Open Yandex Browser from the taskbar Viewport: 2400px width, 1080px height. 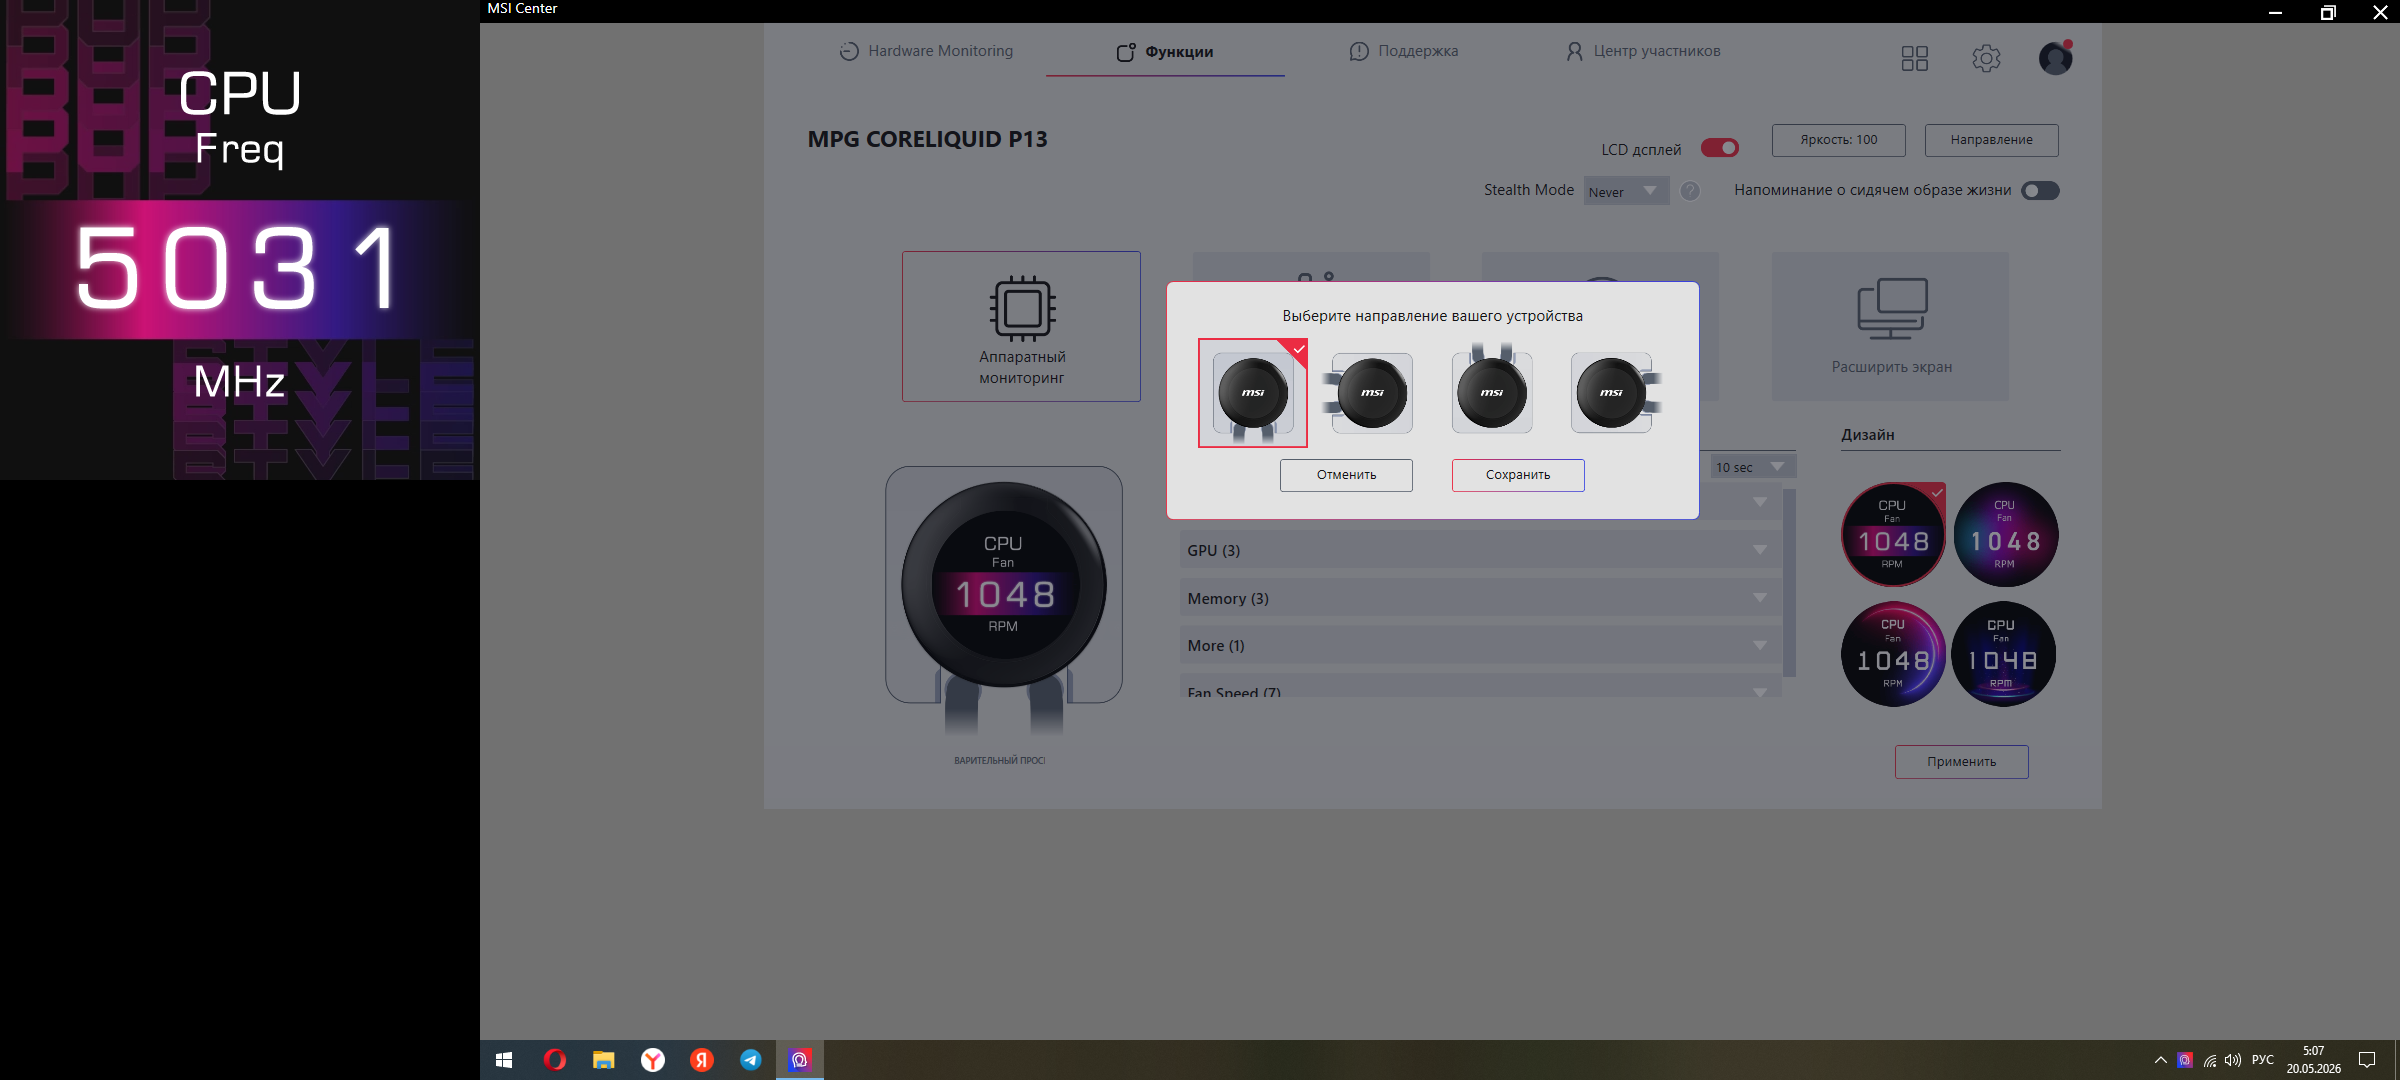[652, 1060]
